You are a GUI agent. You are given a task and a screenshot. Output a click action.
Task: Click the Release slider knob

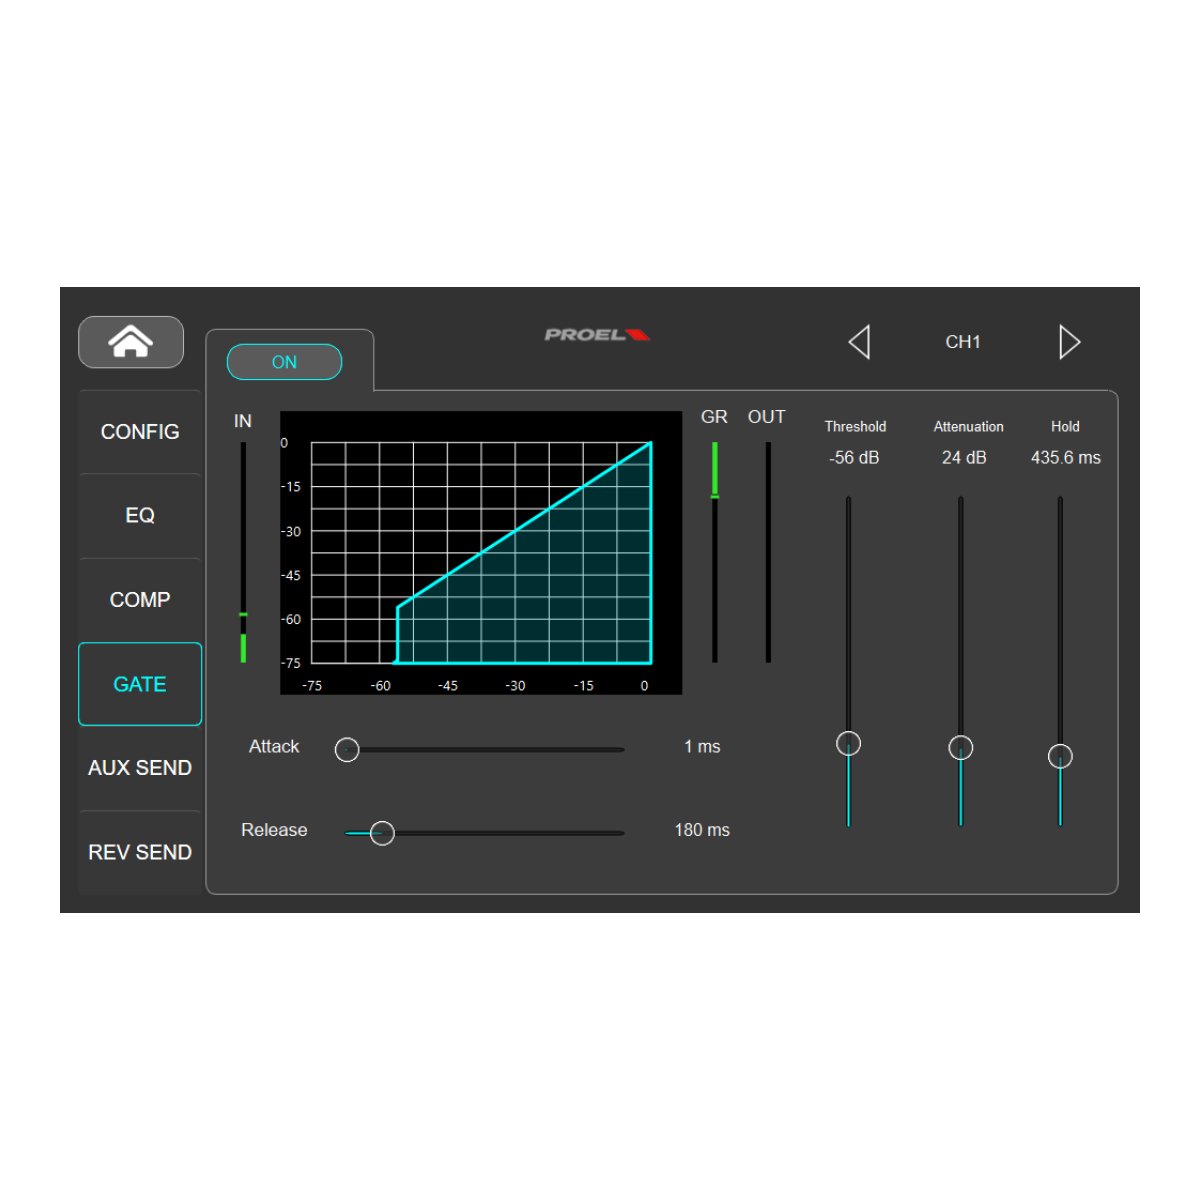(x=382, y=833)
